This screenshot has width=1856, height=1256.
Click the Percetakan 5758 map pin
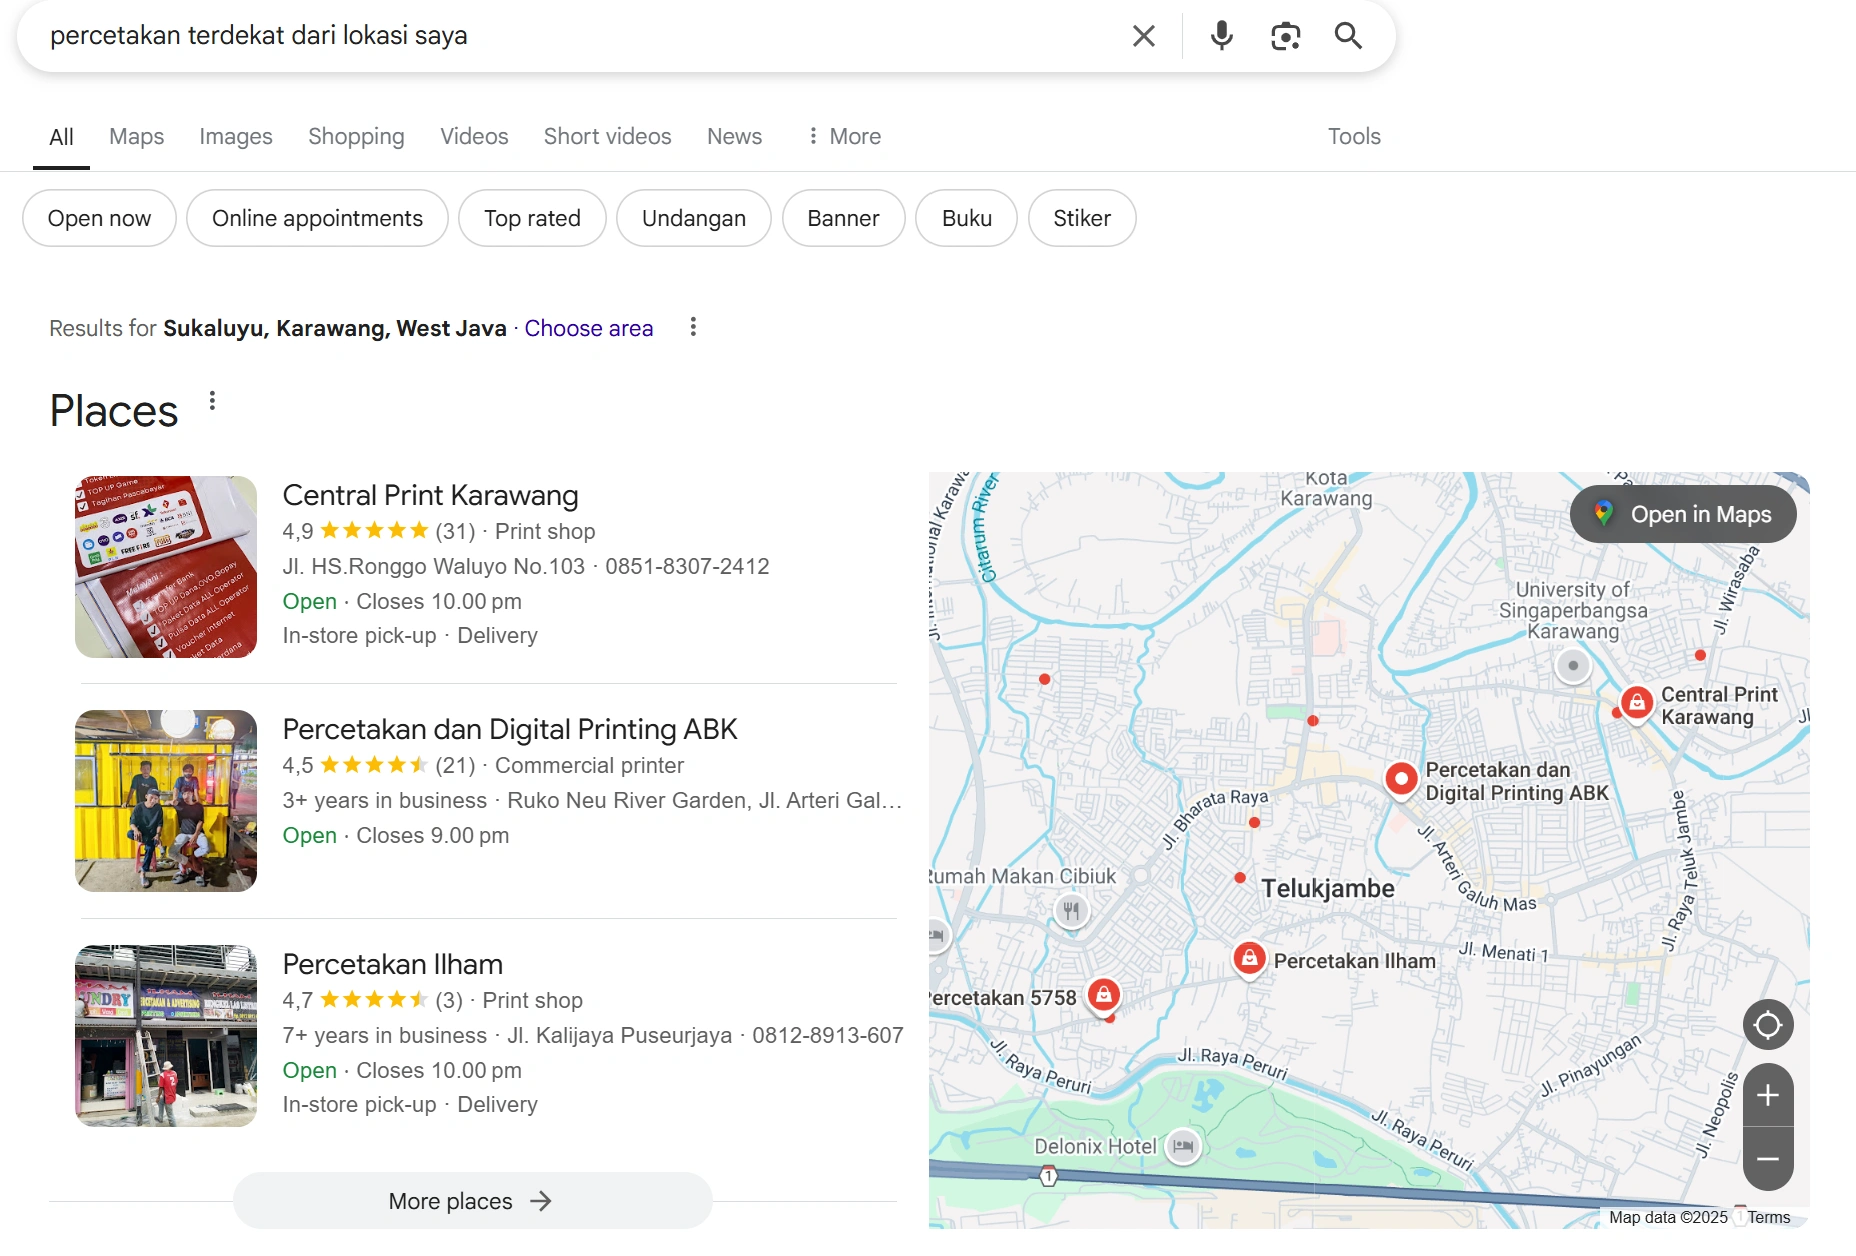click(1103, 995)
